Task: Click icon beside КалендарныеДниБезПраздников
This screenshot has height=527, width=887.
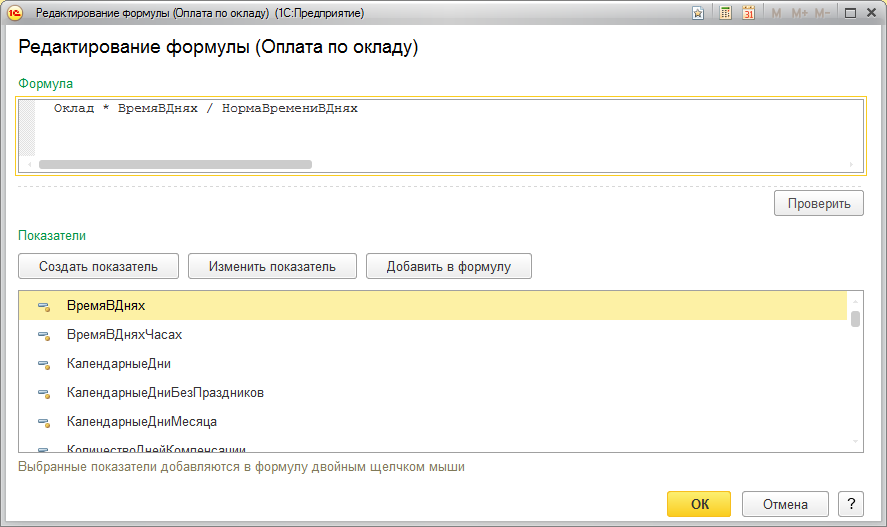Action: point(44,393)
